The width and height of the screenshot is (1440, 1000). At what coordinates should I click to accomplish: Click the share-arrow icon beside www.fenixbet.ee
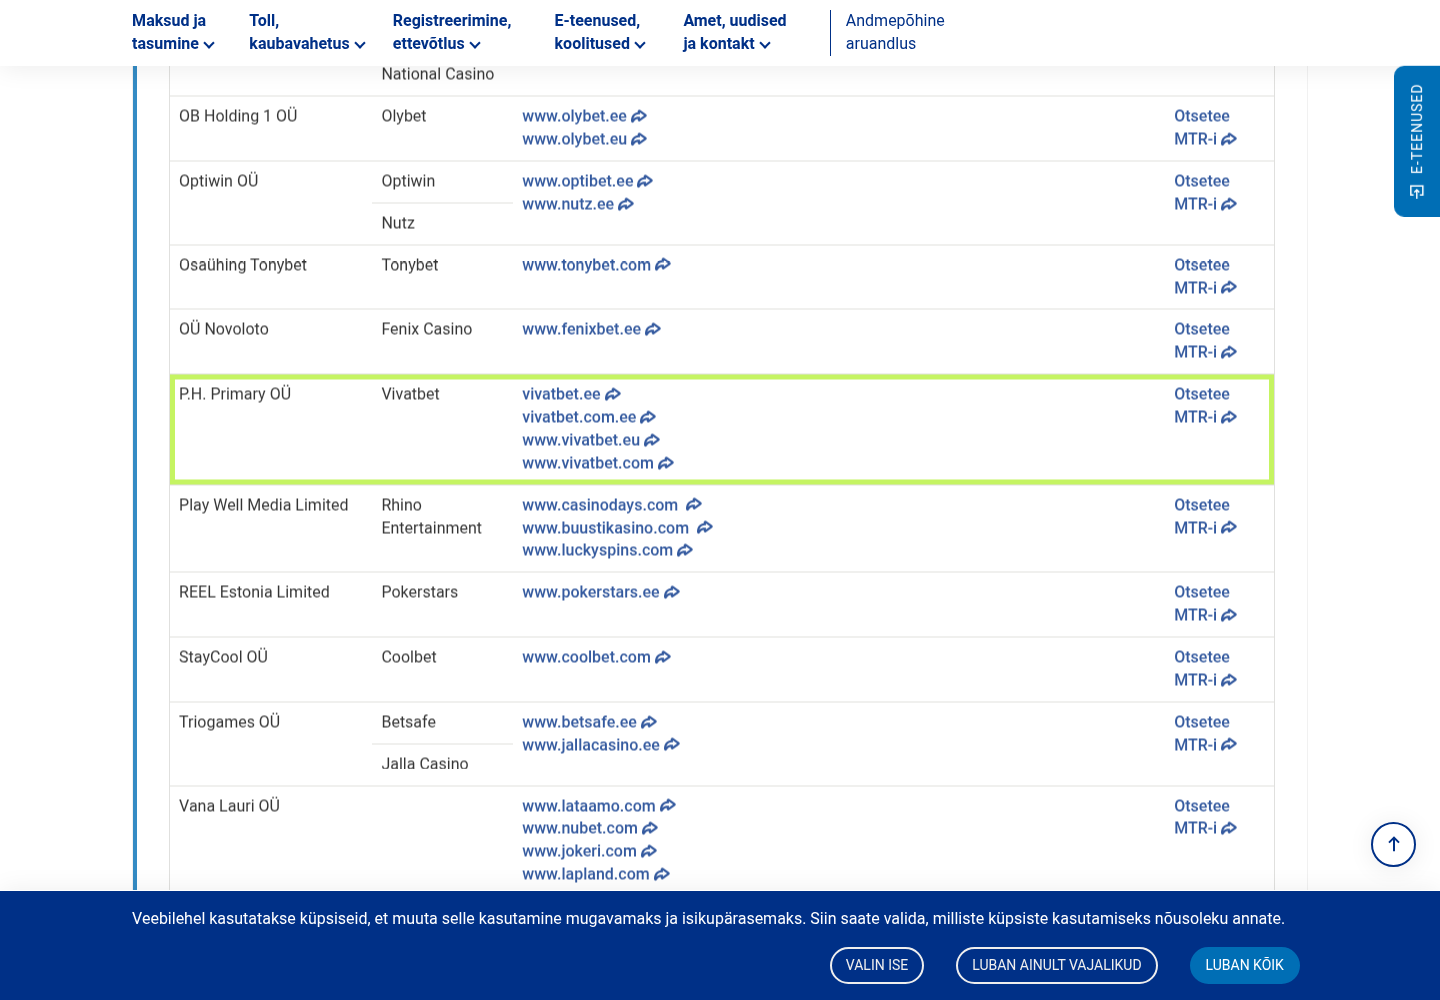coord(653,329)
